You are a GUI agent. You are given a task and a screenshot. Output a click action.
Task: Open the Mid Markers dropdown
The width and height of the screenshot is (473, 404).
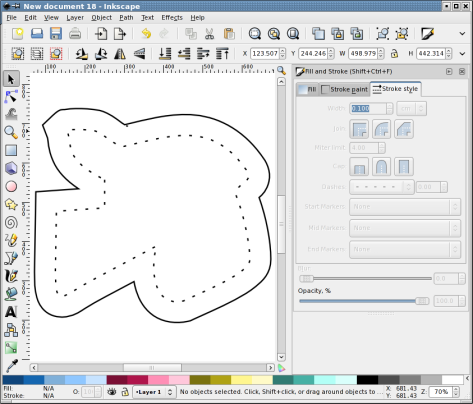[405, 228]
